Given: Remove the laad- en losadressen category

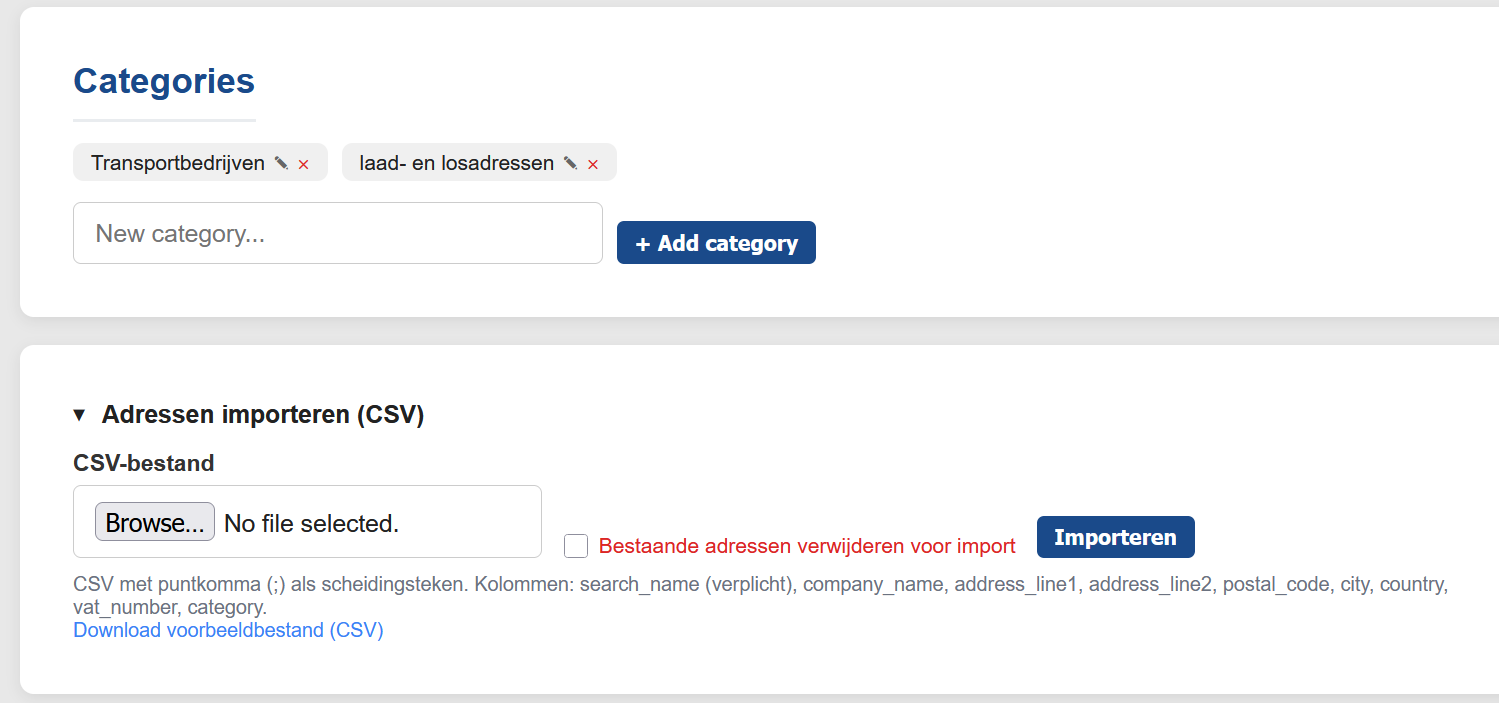Looking at the screenshot, I should [x=593, y=164].
